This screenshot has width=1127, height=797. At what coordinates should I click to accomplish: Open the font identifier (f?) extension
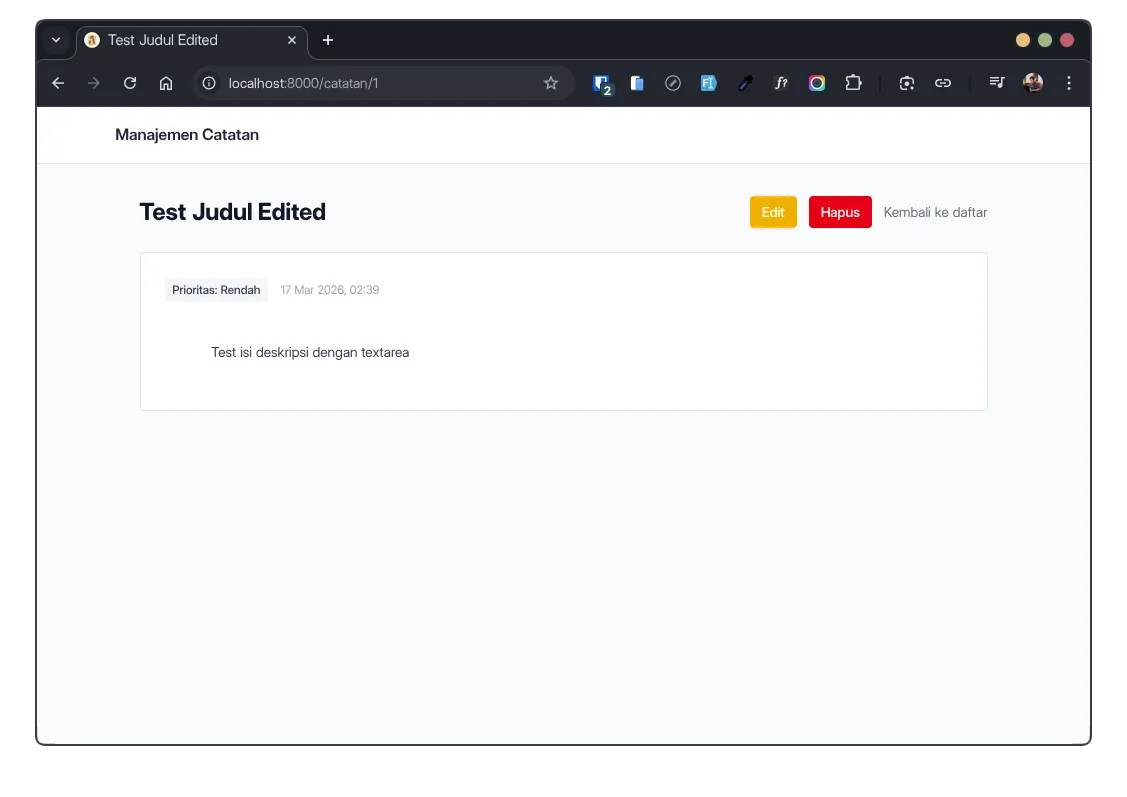781,83
